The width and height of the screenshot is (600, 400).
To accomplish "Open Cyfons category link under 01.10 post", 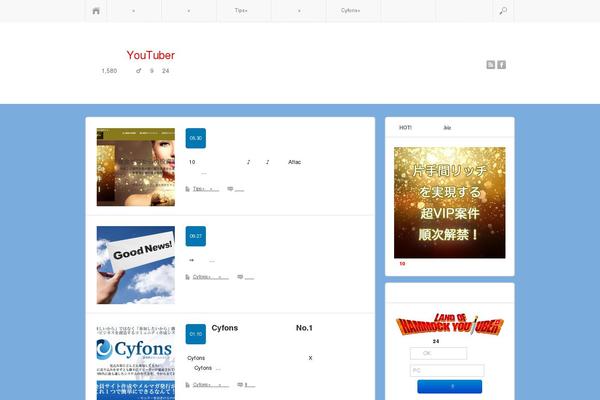I will tap(210, 385).
